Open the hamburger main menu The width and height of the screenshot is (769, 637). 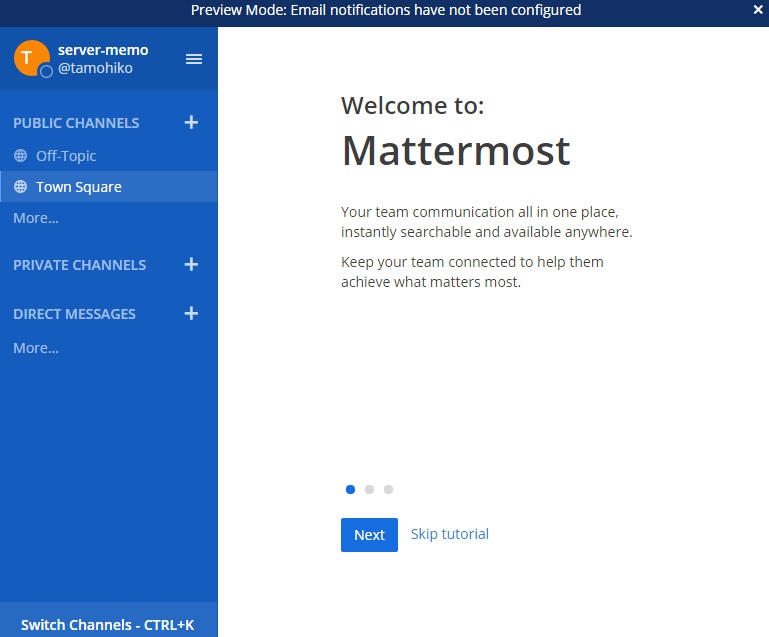(x=194, y=59)
